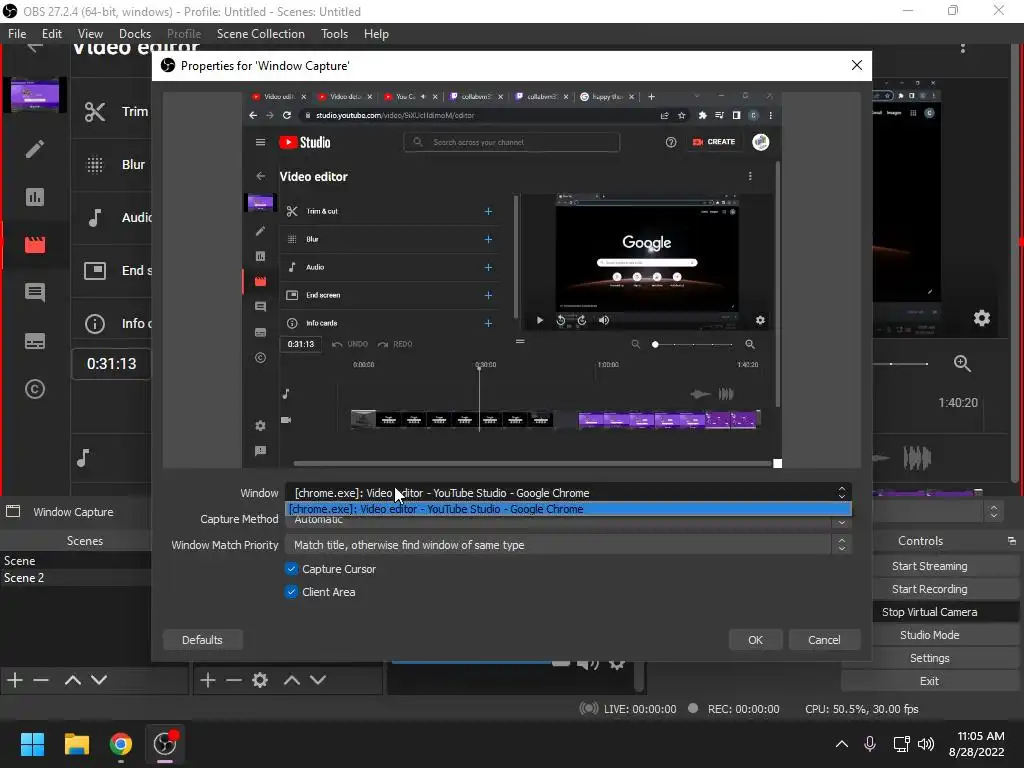Click the Info cards icon in background preview
This screenshot has height=768, width=1024.
point(95,323)
